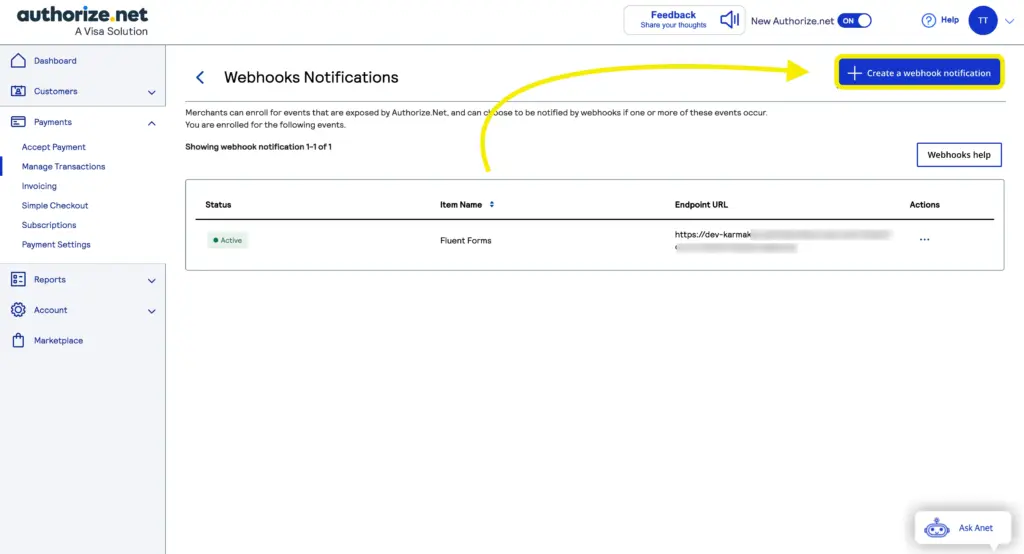Expand the Reports menu chevron

[x=152, y=280]
